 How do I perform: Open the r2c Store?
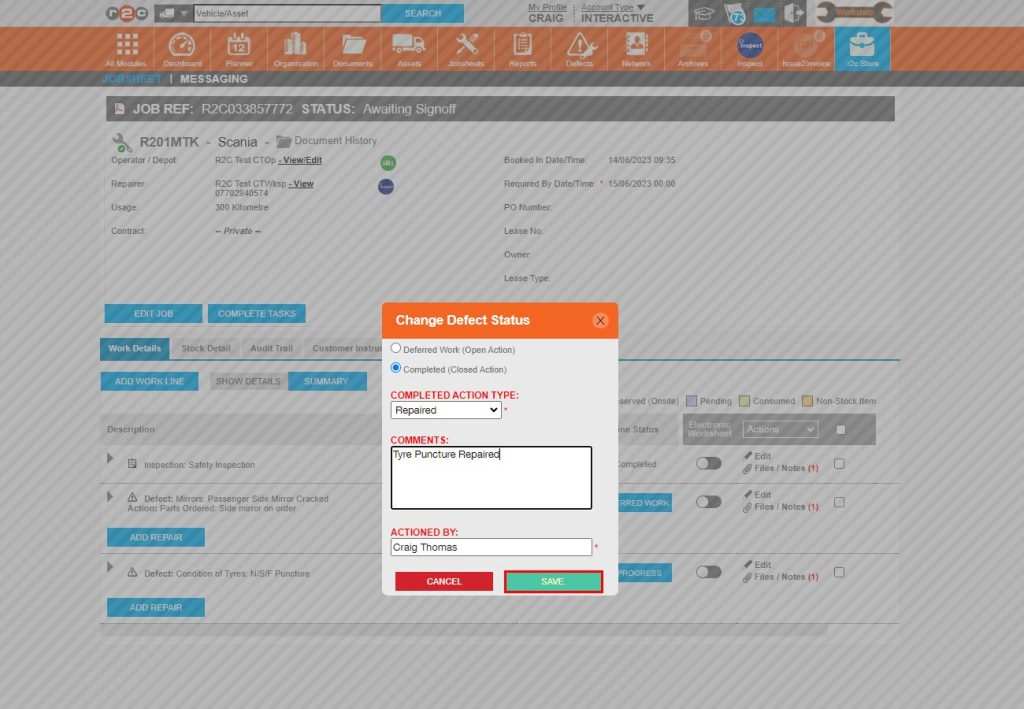(862, 47)
